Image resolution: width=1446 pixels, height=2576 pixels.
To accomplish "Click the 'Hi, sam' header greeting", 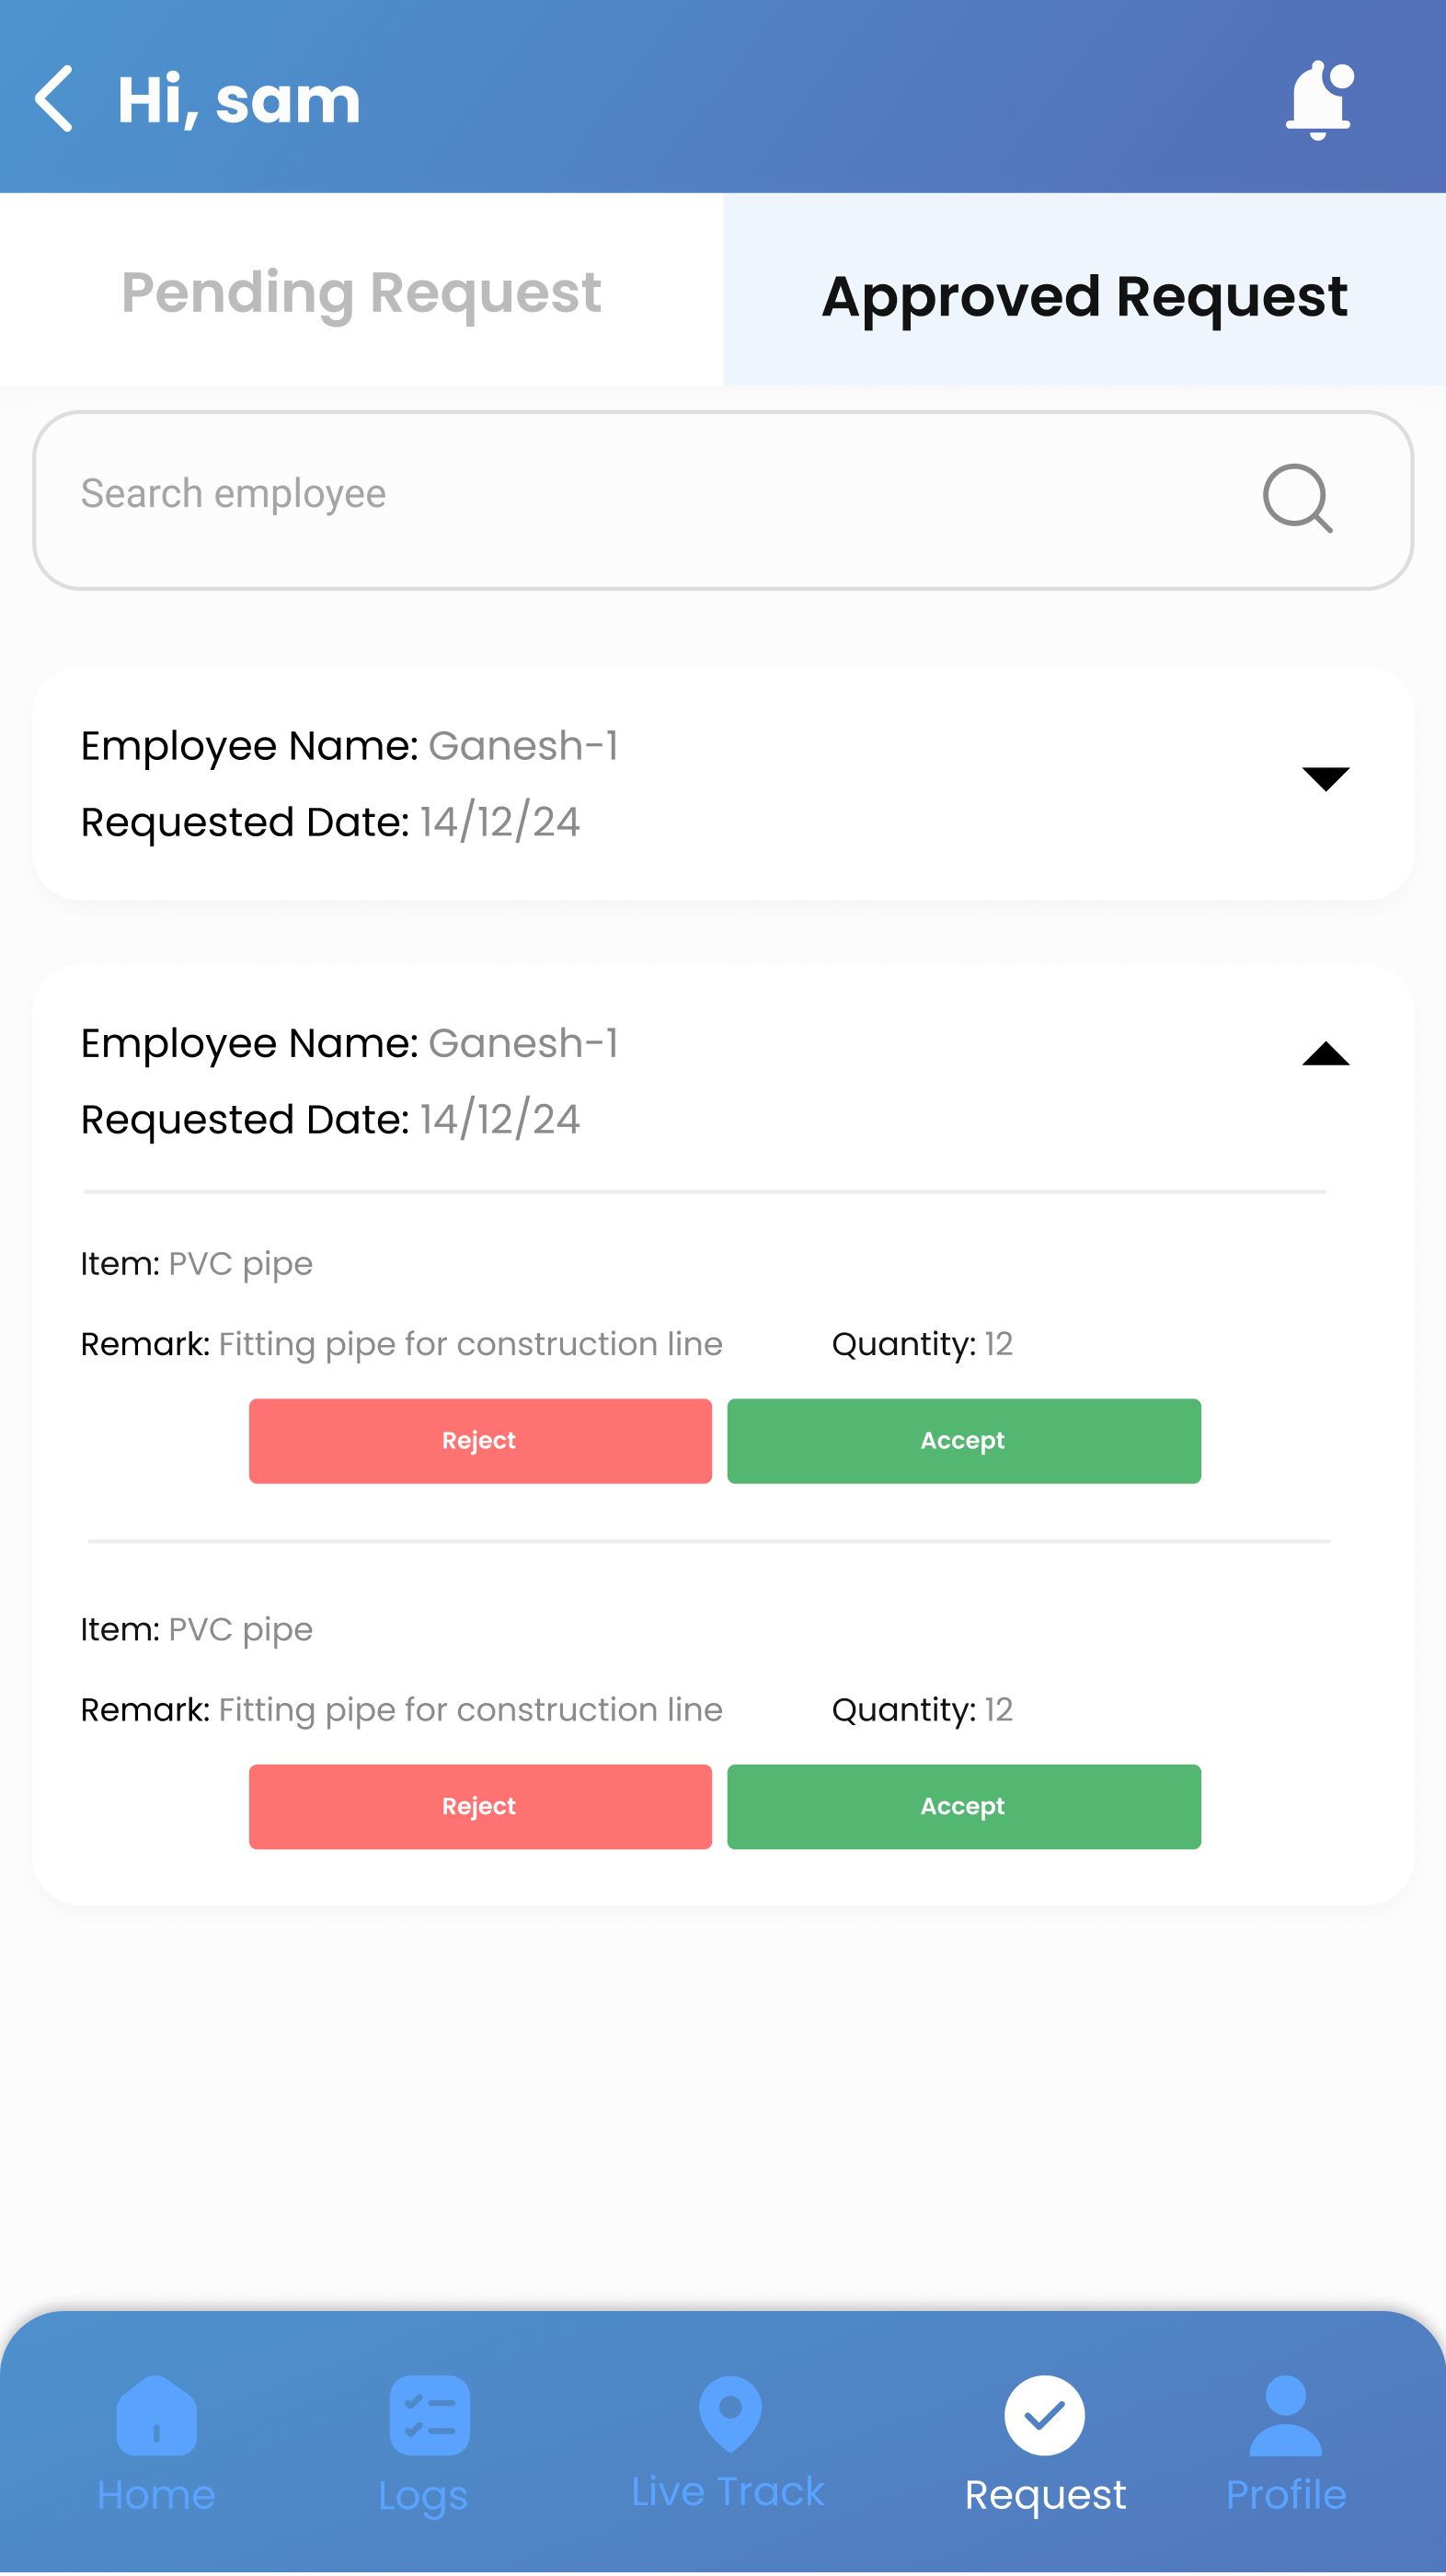I will point(239,100).
